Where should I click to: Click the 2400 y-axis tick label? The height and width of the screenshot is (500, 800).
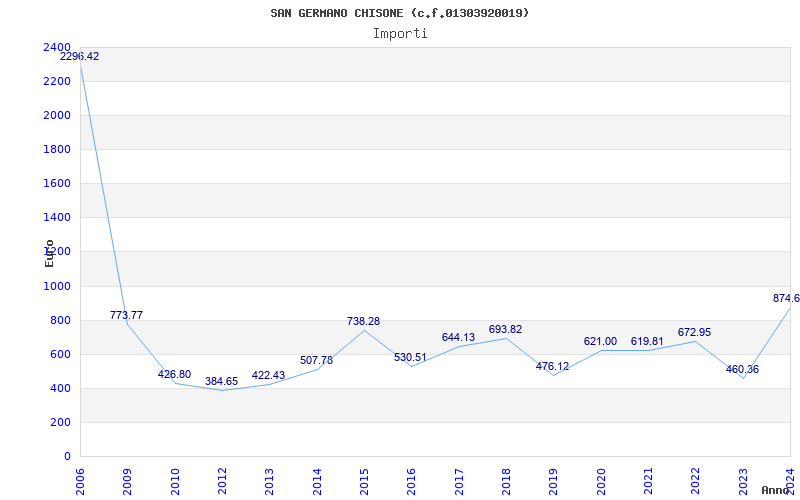click(57, 47)
